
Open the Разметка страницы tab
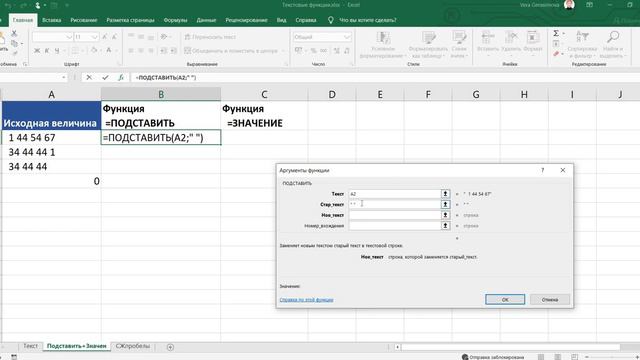tap(130, 20)
